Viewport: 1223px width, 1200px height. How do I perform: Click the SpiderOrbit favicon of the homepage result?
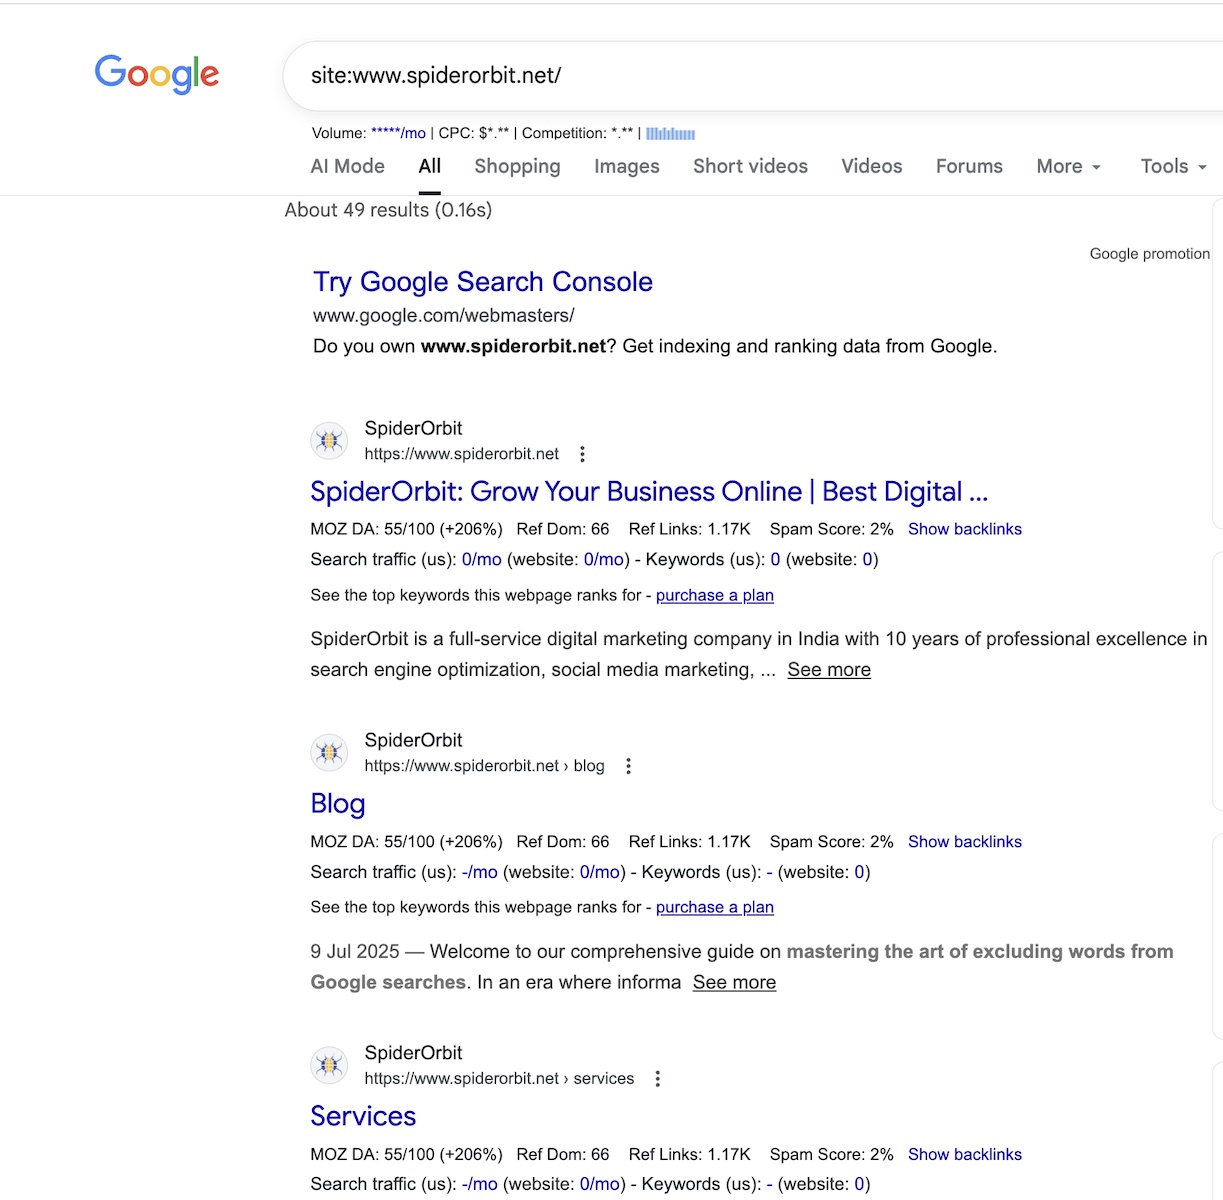click(329, 440)
